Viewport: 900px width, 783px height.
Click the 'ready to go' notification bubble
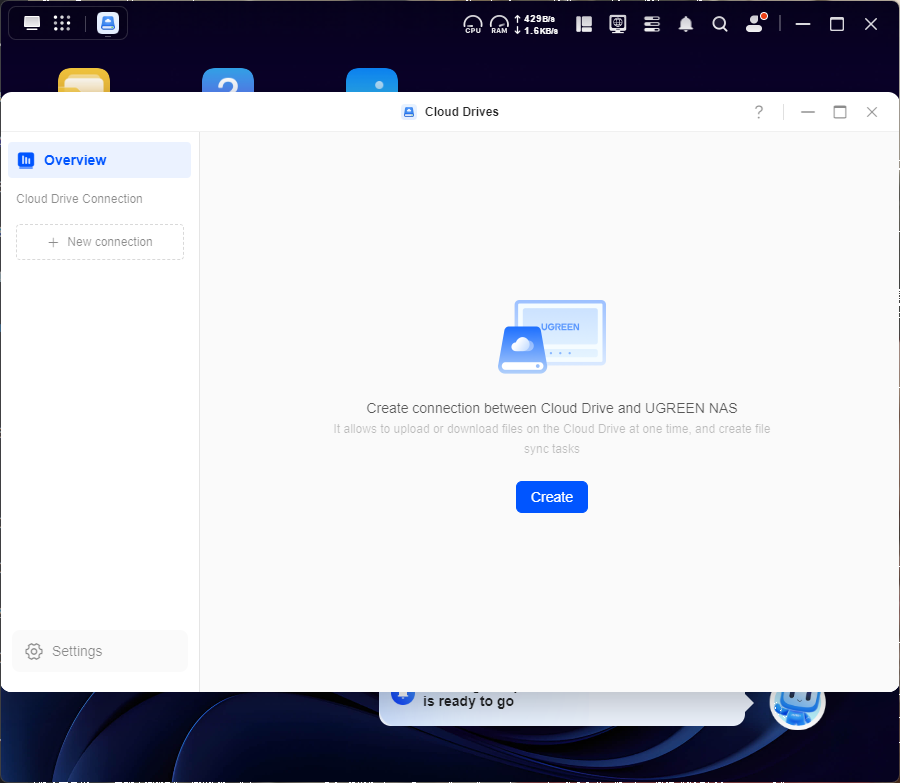[x=560, y=705]
